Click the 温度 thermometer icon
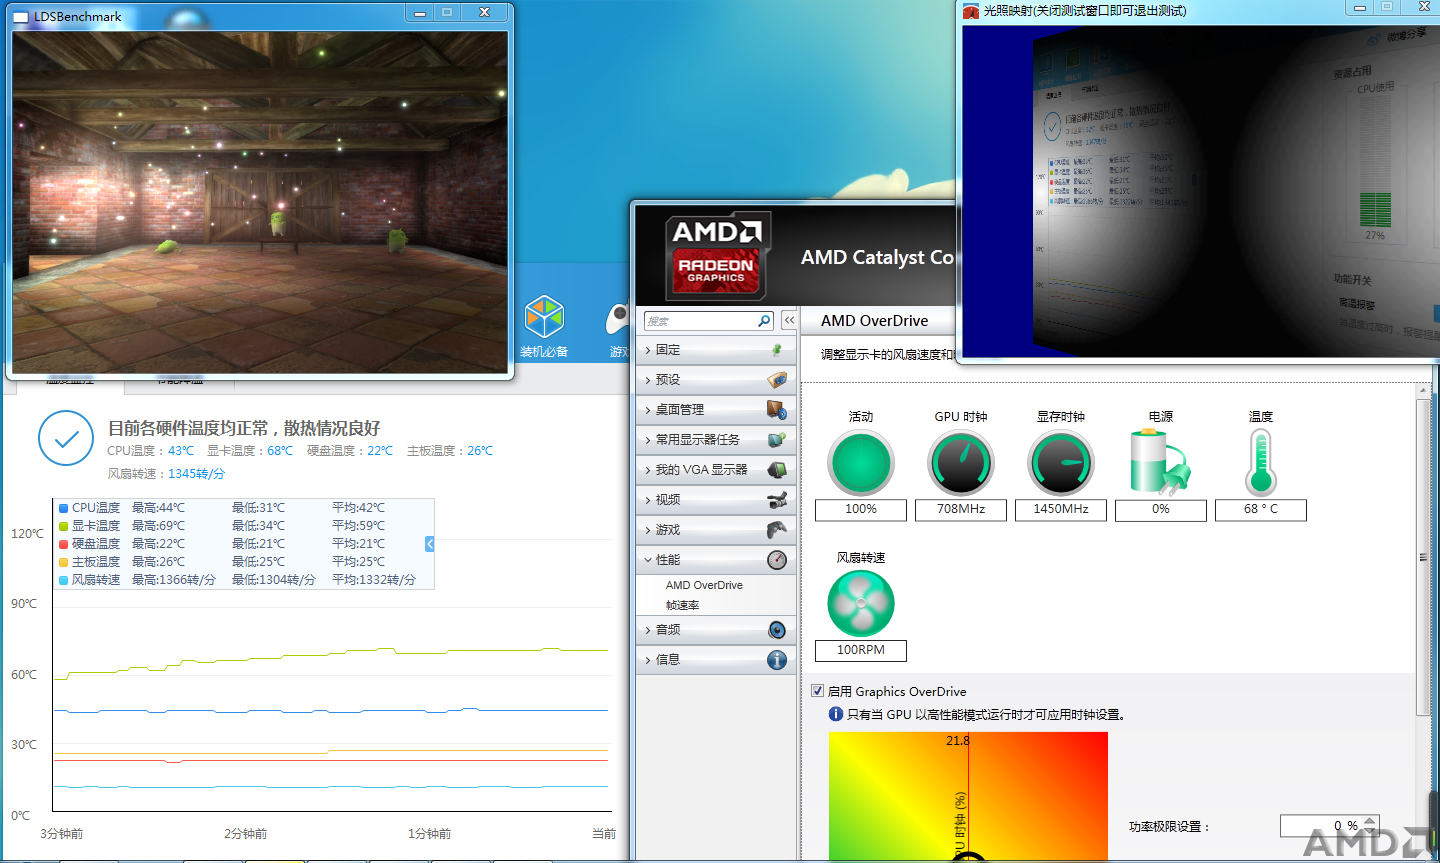 coord(1261,462)
